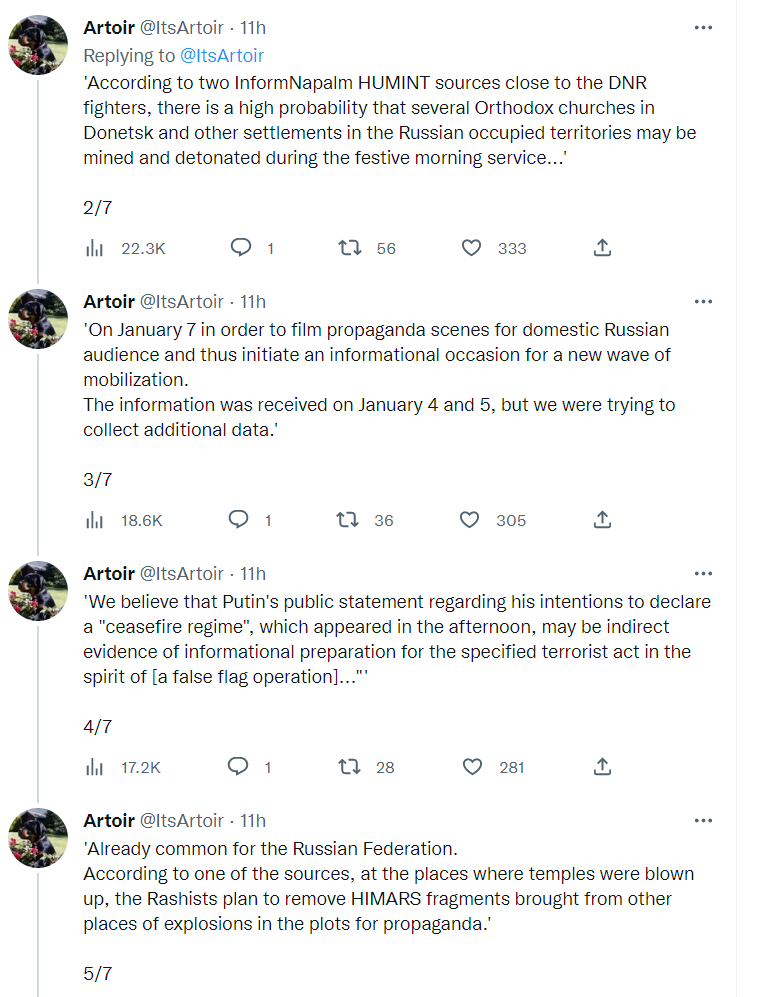763x997 pixels.
Task: Like the 2/7 tweet with 333 likes
Action: [x=471, y=248]
